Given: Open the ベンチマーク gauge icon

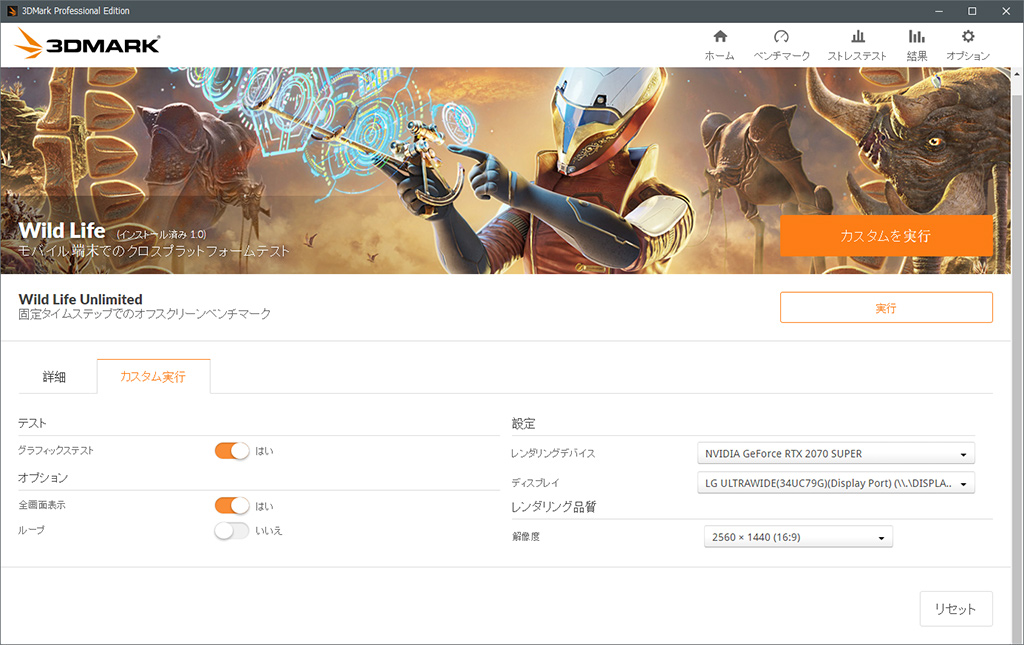Looking at the screenshot, I should (781, 37).
